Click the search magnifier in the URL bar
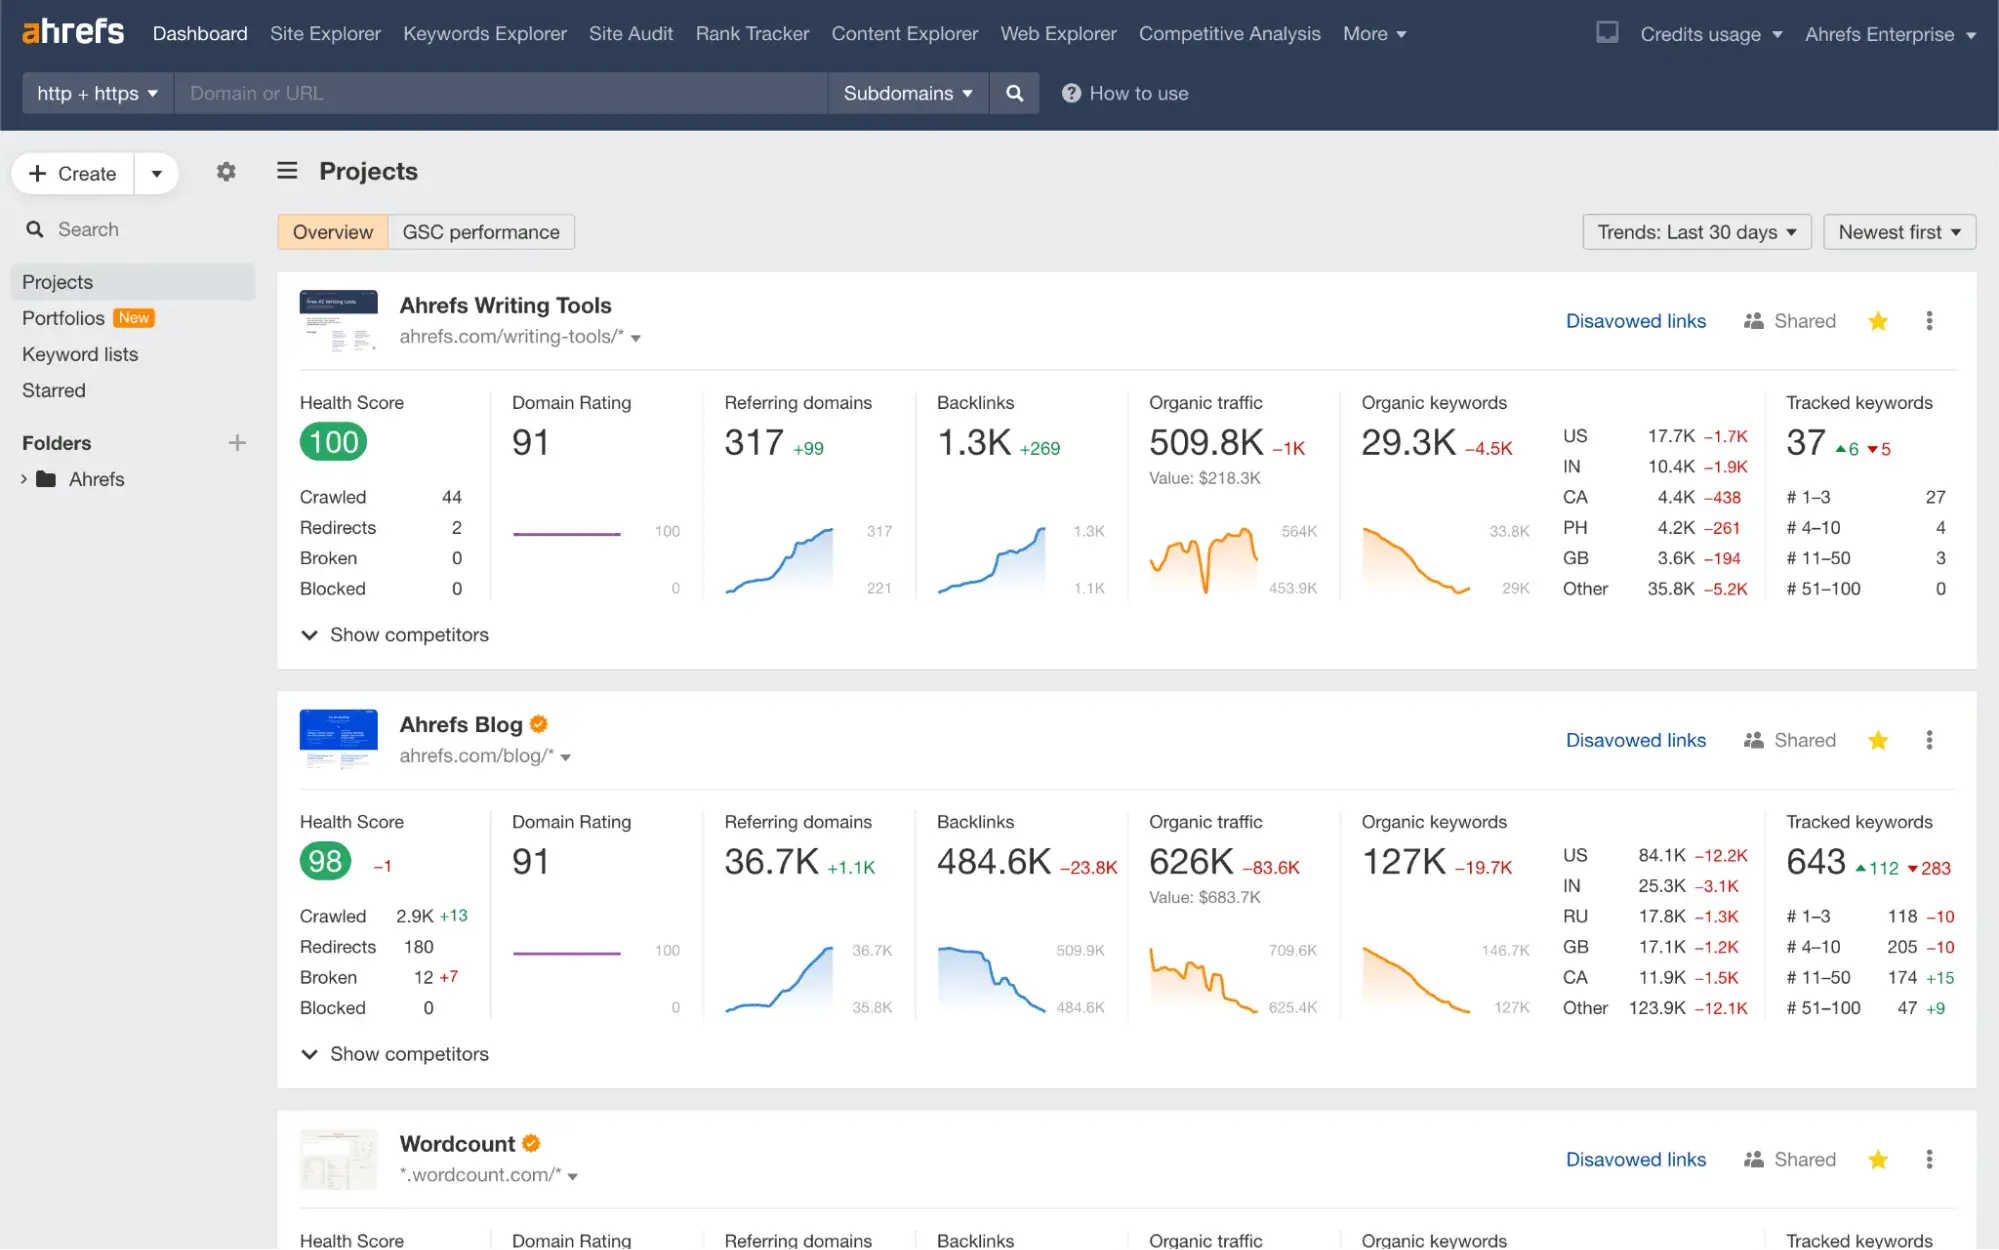 click(1014, 92)
